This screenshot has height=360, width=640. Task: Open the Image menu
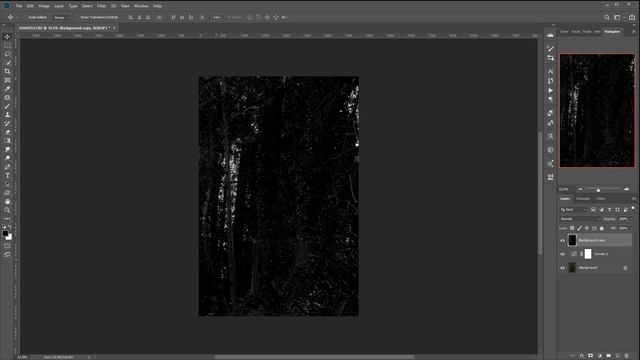coord(44,6)
